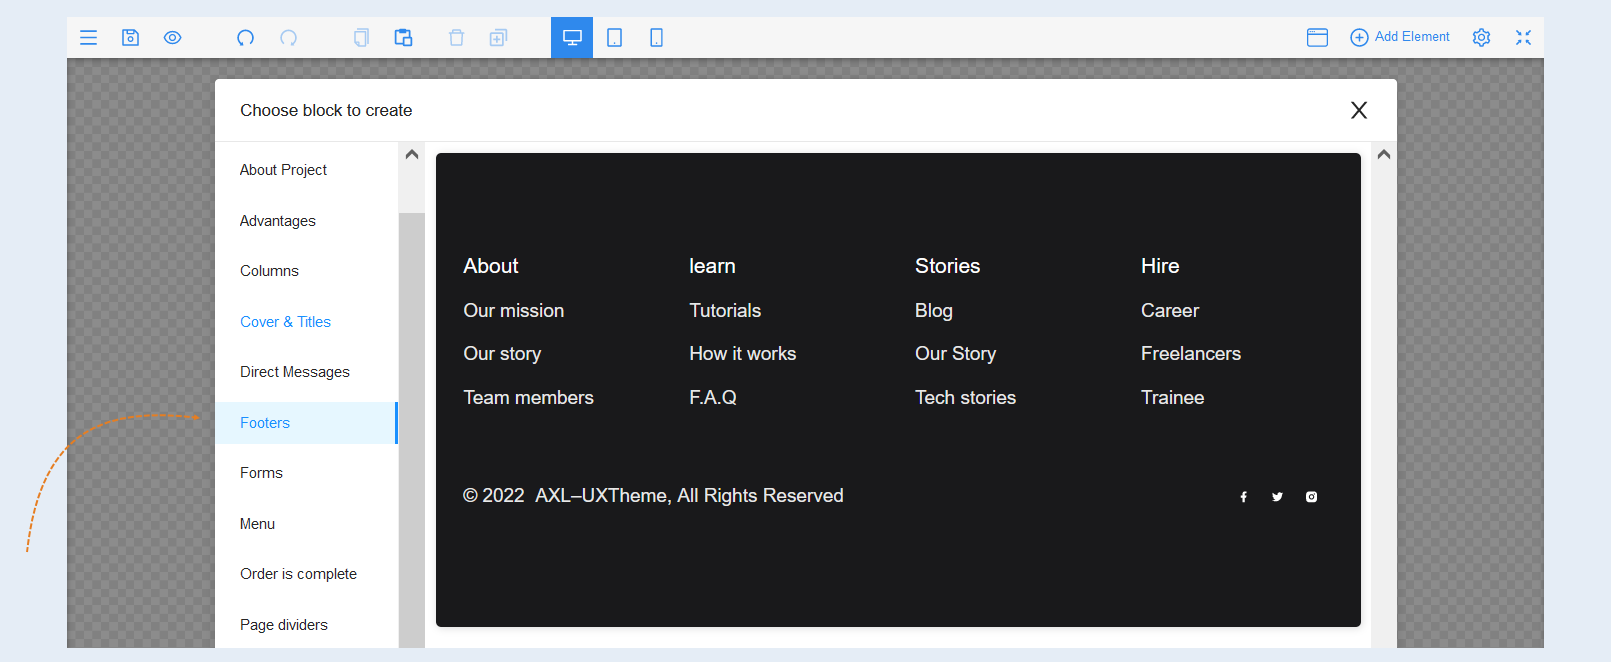Switch to mobile phone view mode
Image resolution: width=1611 pixels, height=662 pixels.
pos(656,37)
